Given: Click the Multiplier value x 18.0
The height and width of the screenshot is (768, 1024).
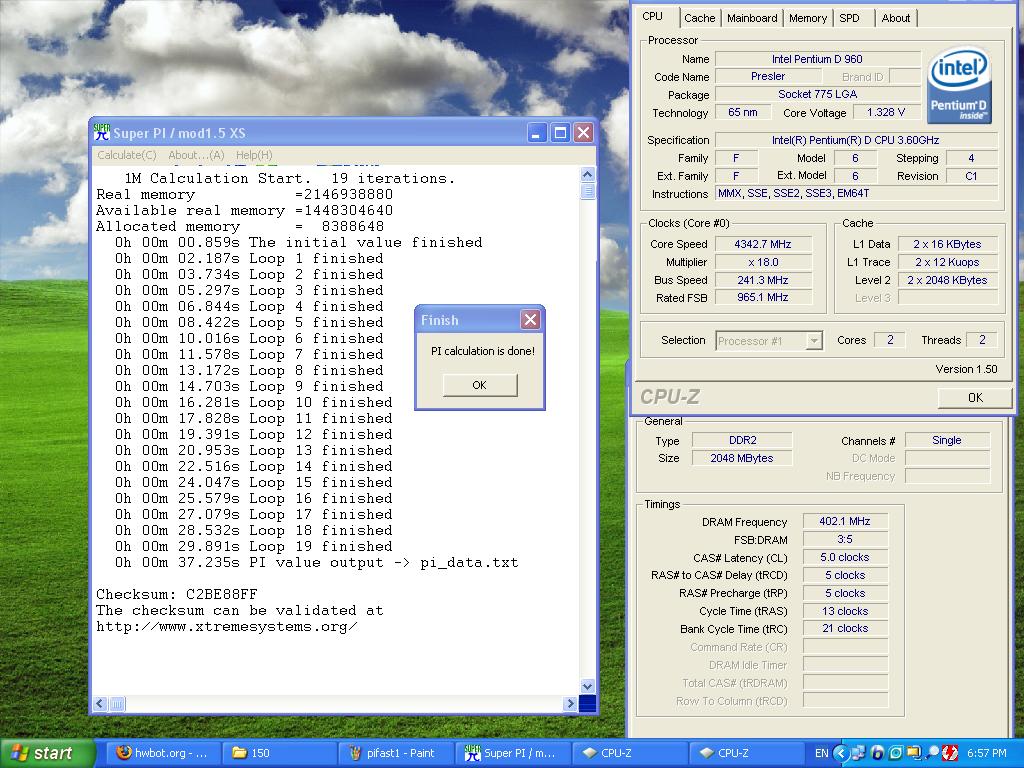Looking at the screenshot, I should click(763, 262).
